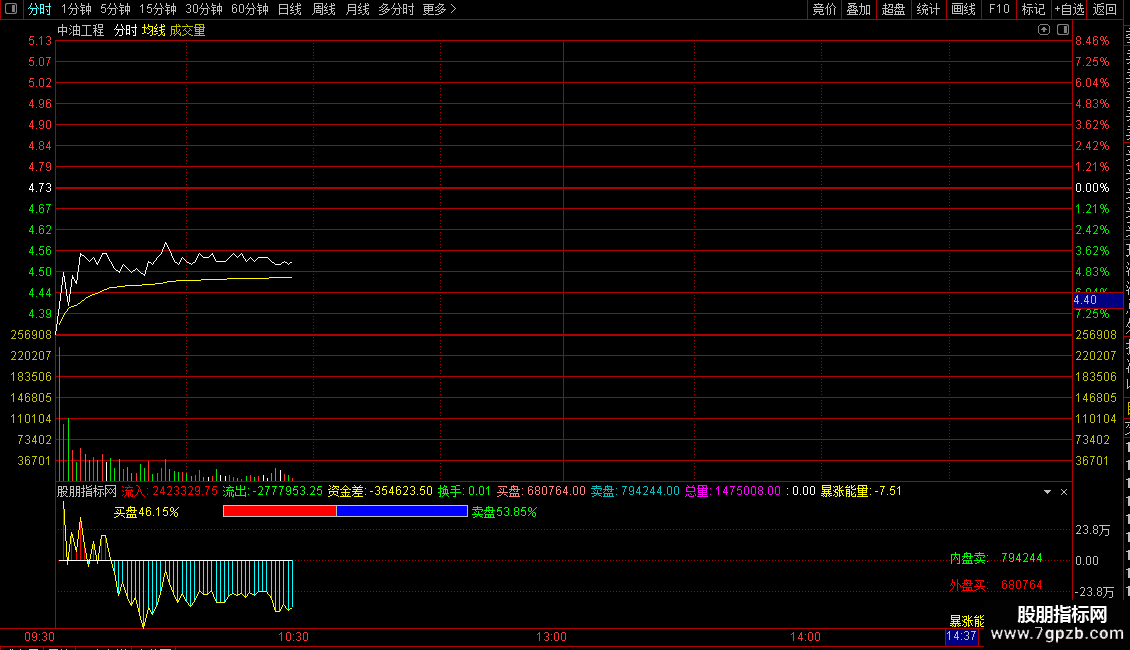
Task: Open F10 company information
Action: (x=999, y=9)
